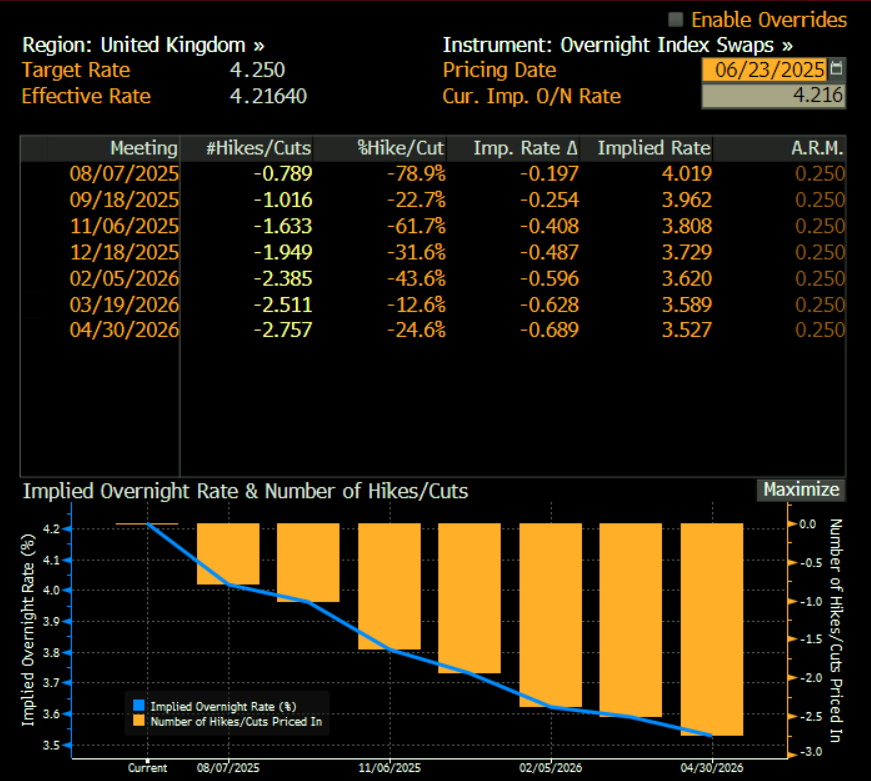Select the %Hike/Cut column header
This screenshot has width=871, height=781.
(401, 148)
